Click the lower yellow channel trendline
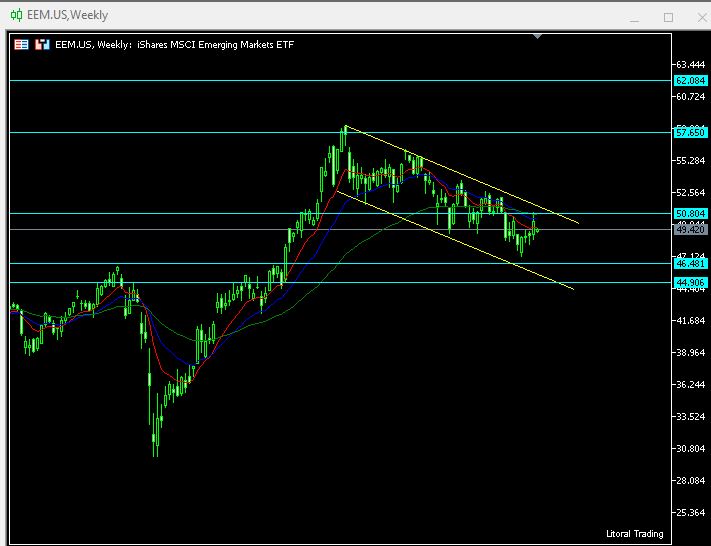 [460, 238]
